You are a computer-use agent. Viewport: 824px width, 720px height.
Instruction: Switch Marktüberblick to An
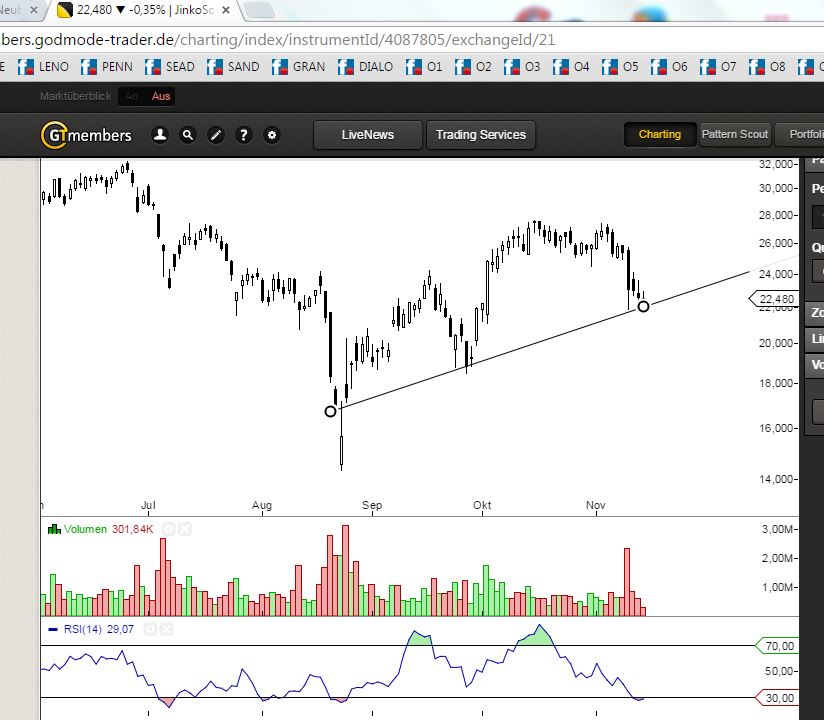[131, 96]
